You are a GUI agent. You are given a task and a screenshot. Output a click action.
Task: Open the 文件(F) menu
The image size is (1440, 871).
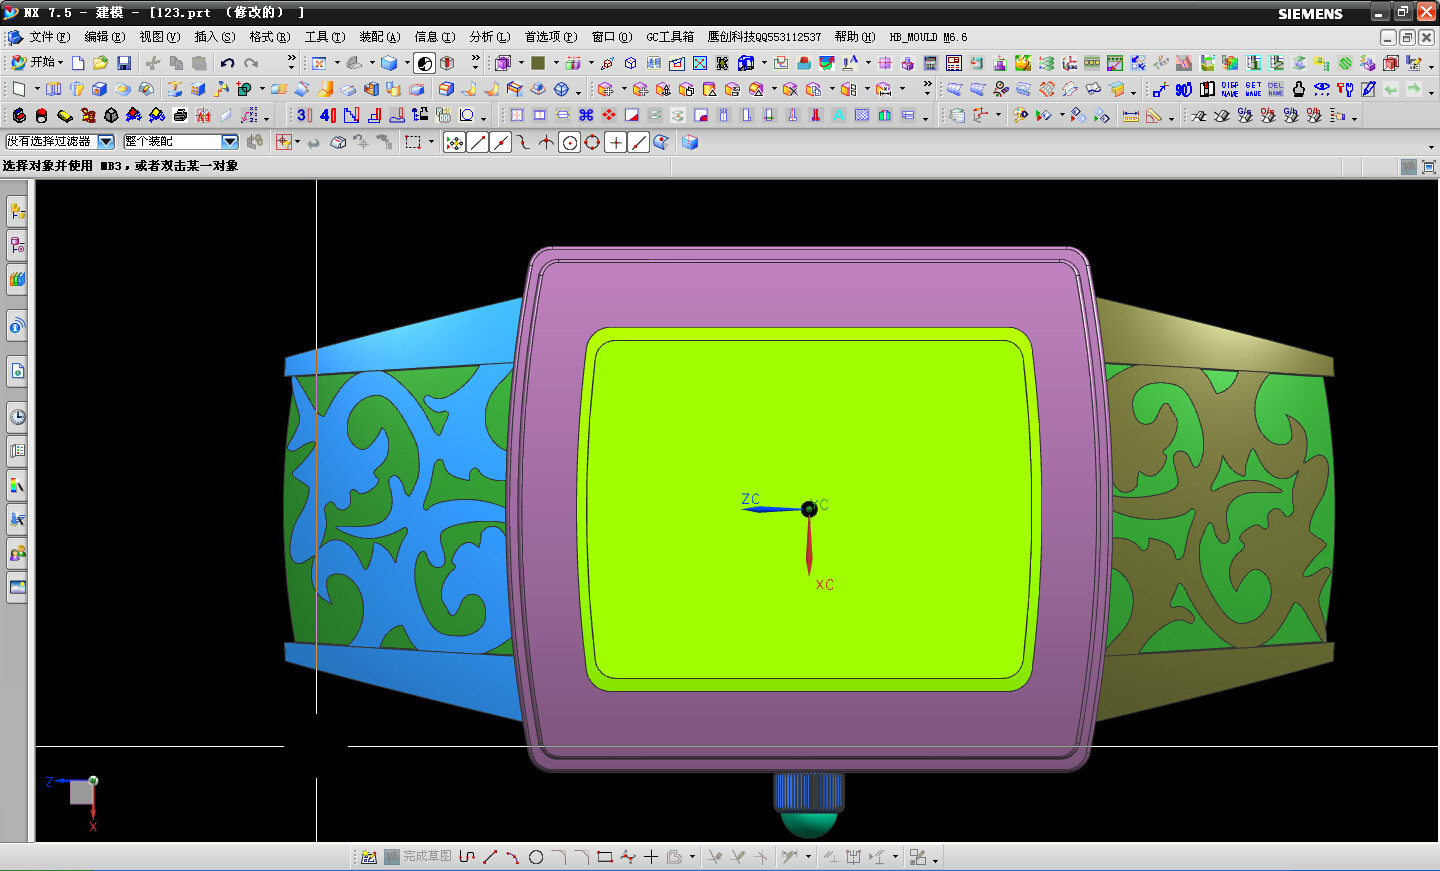tap(49, 37)
